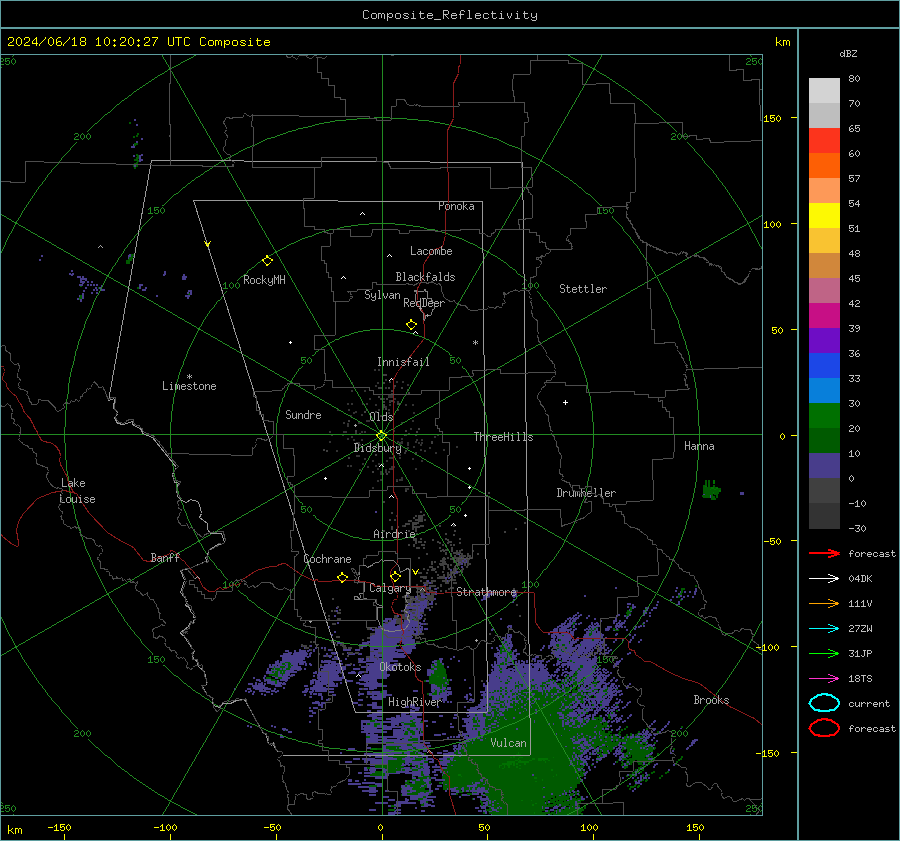Select the pink 45 dBZ color swatch
The height and width of the screenshot is (841, 900).
coord(824,290)
